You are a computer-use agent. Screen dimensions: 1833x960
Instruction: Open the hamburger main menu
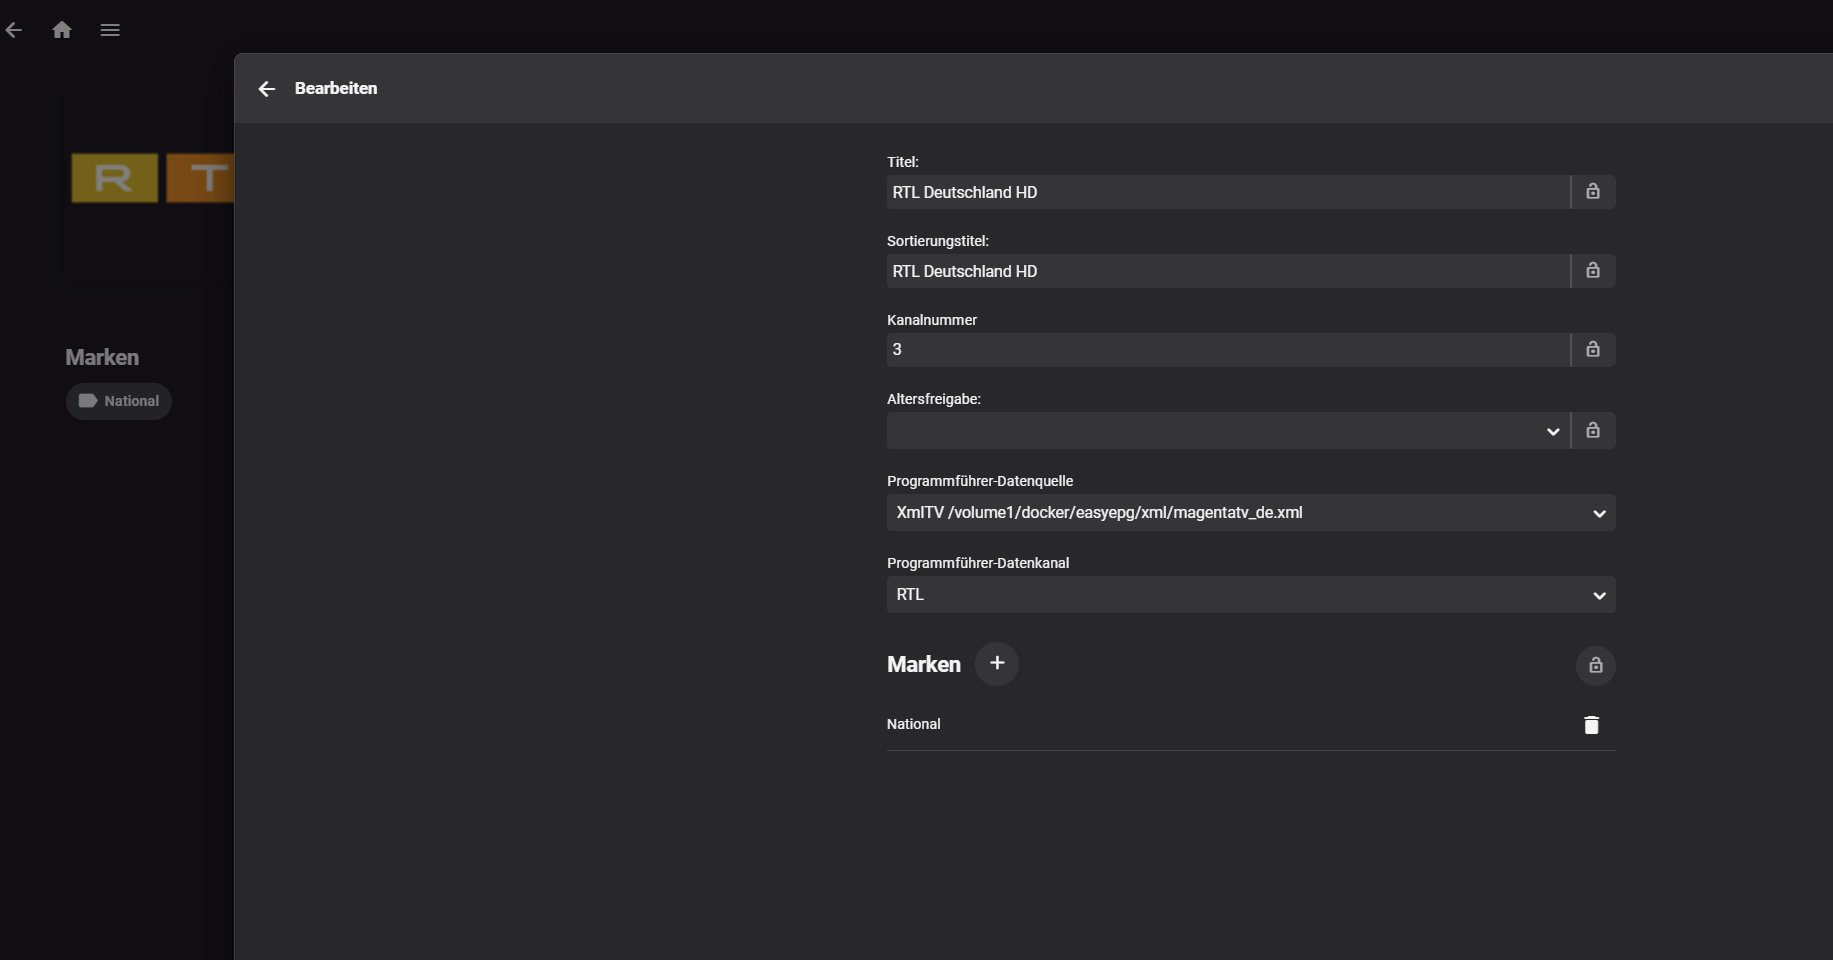pyautogui.click(x=110, y=30)
